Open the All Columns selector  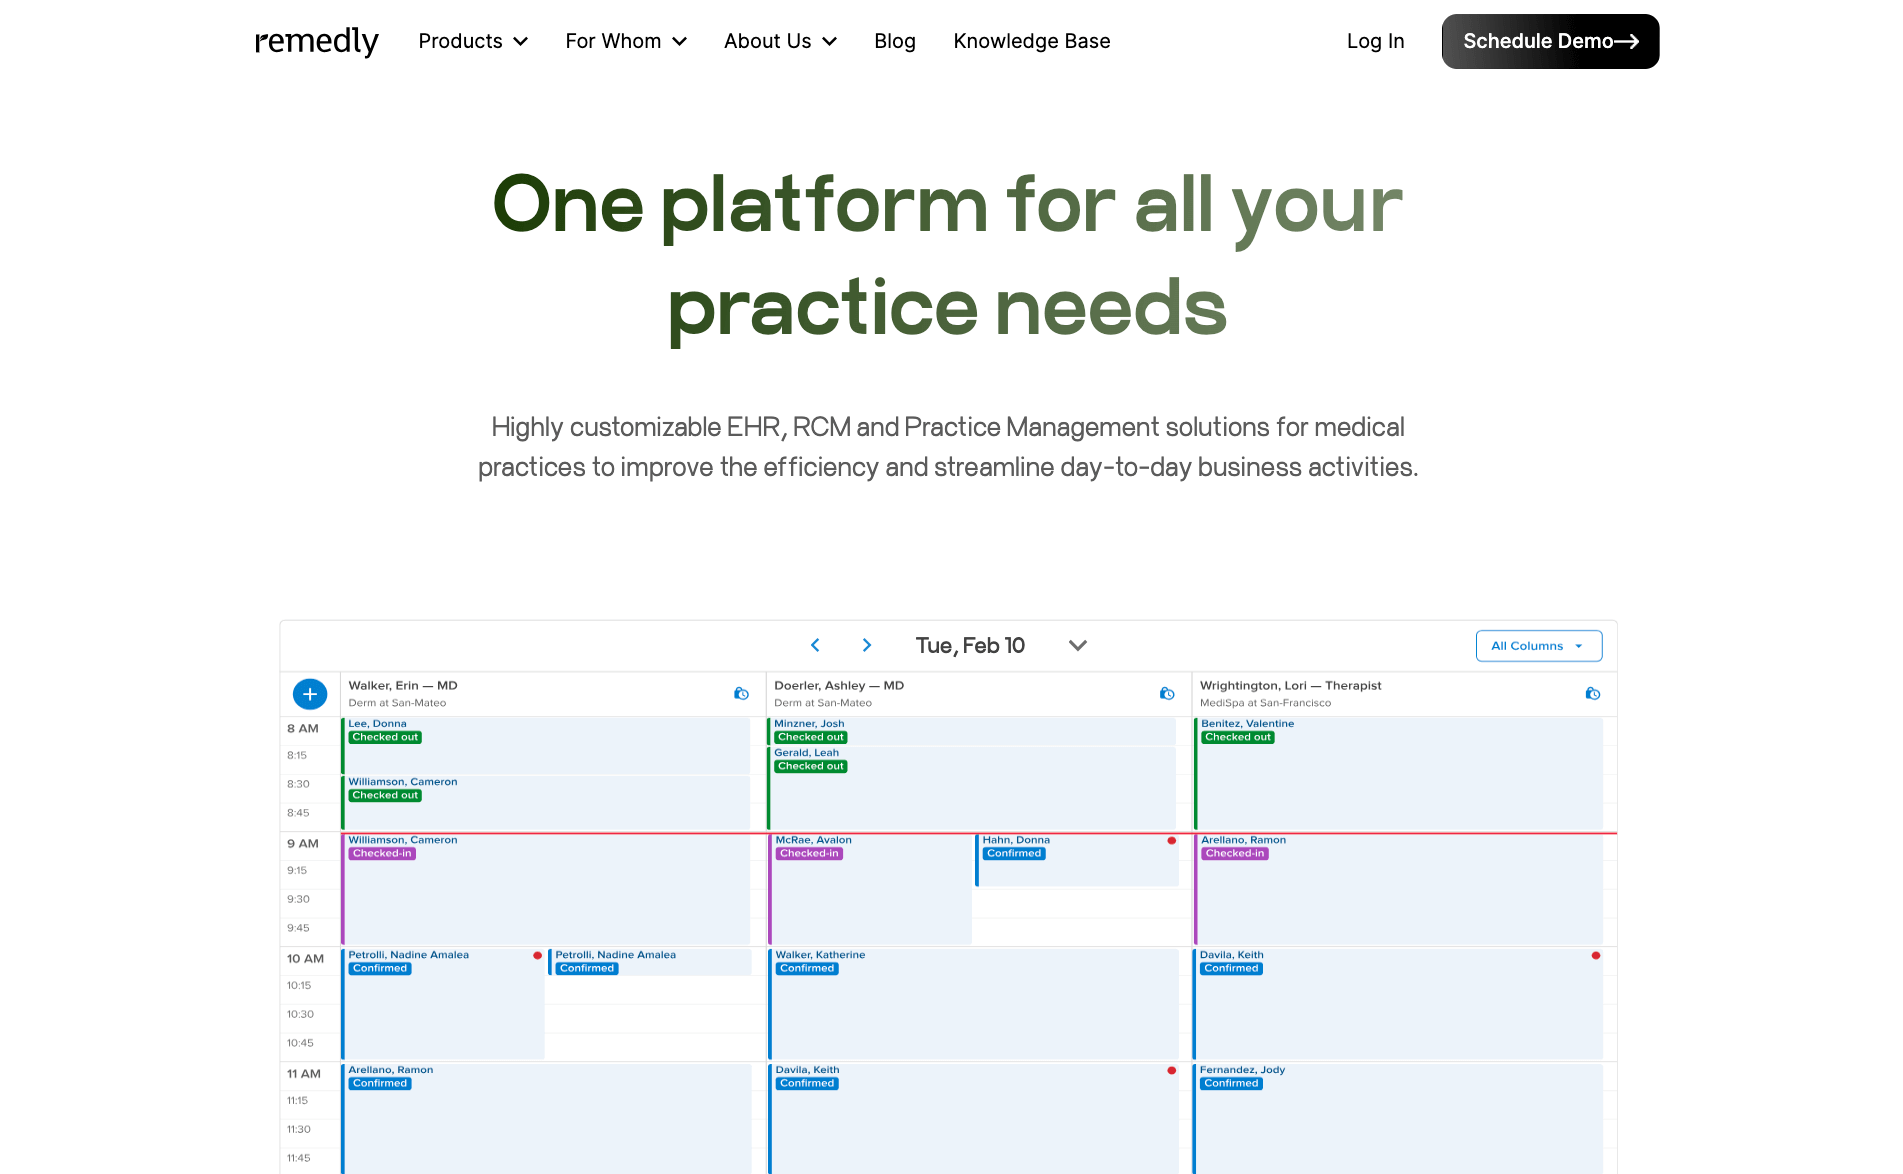(x=1538, y=645)
